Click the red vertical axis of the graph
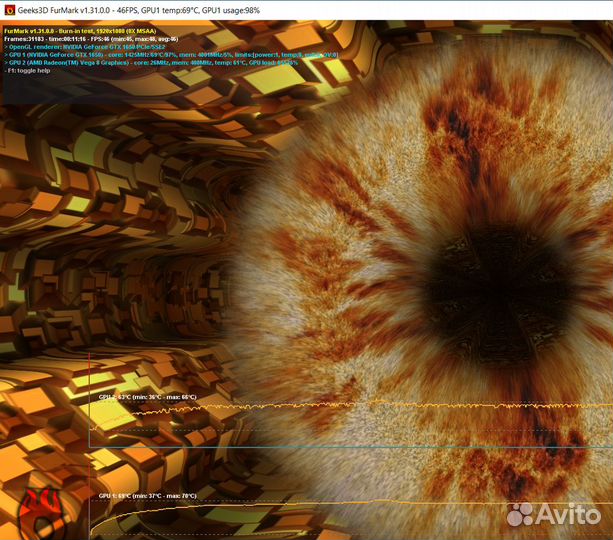The image size is (613, 540). pos(90,420)
